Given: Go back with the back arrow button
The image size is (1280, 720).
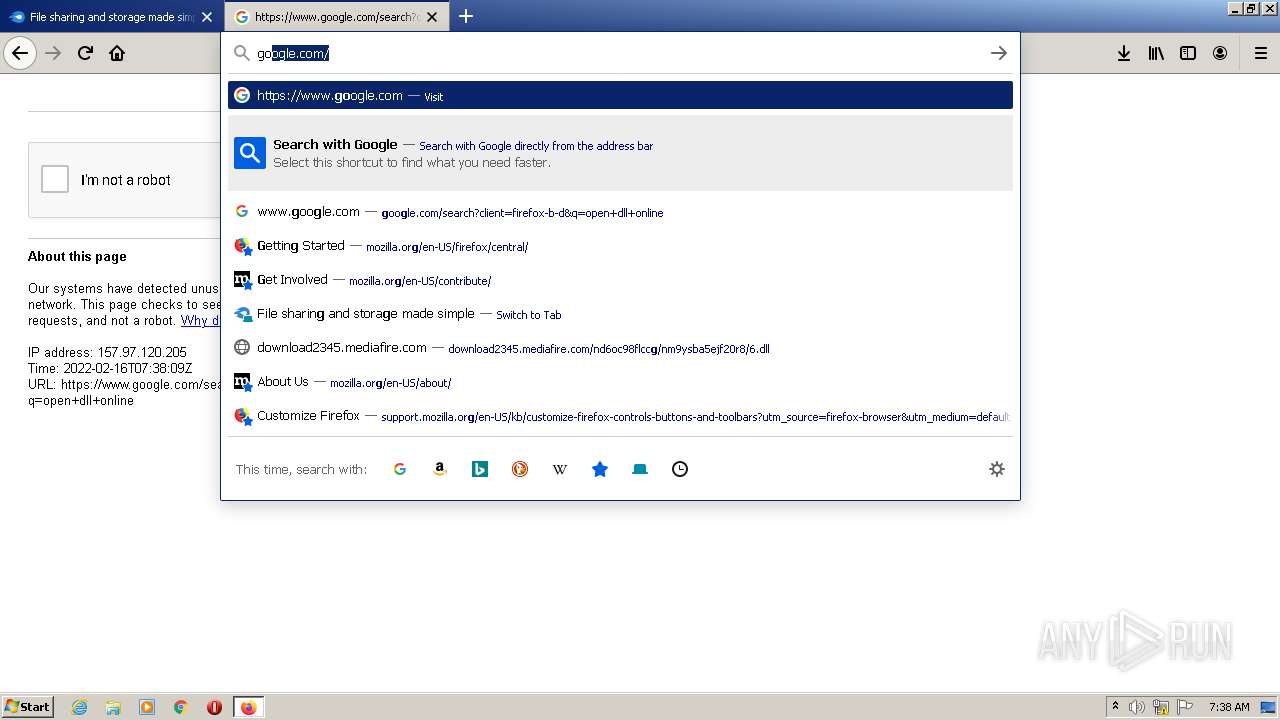Looking at the screenshot, I should click(20, 53).
